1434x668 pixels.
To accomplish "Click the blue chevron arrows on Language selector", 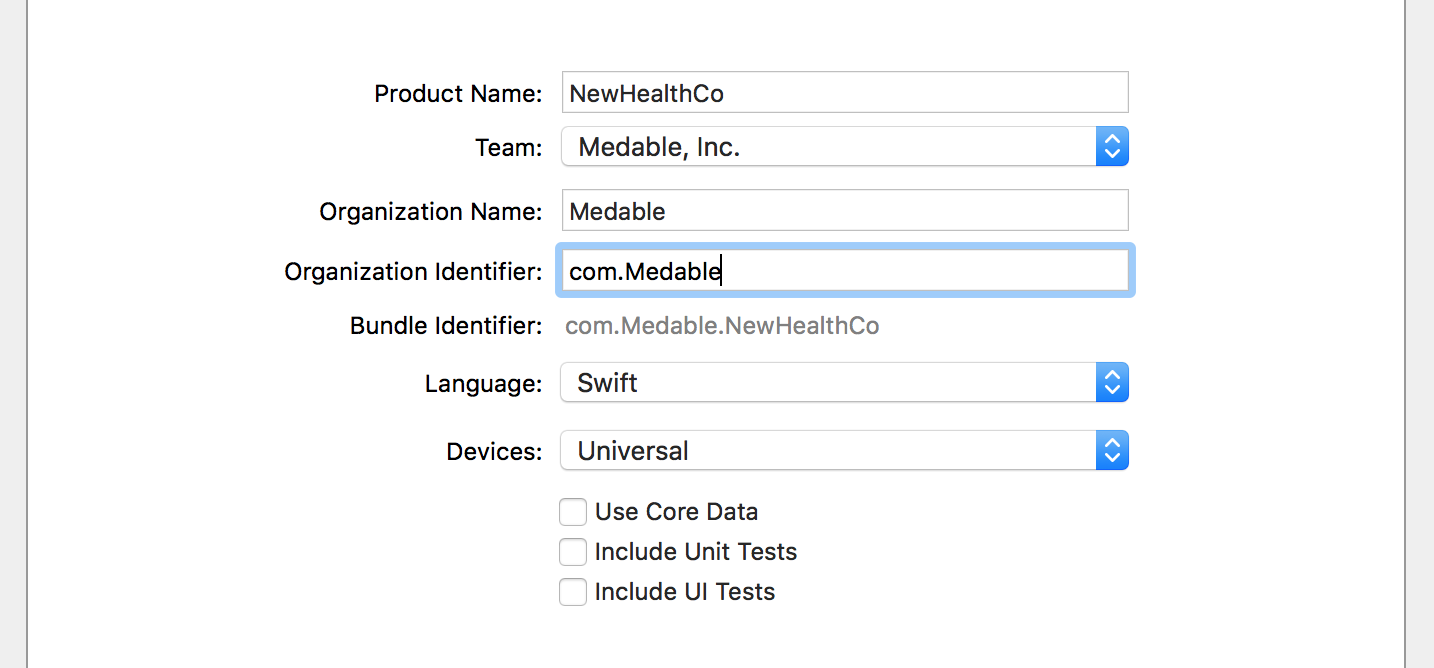I will (1112, 383).
